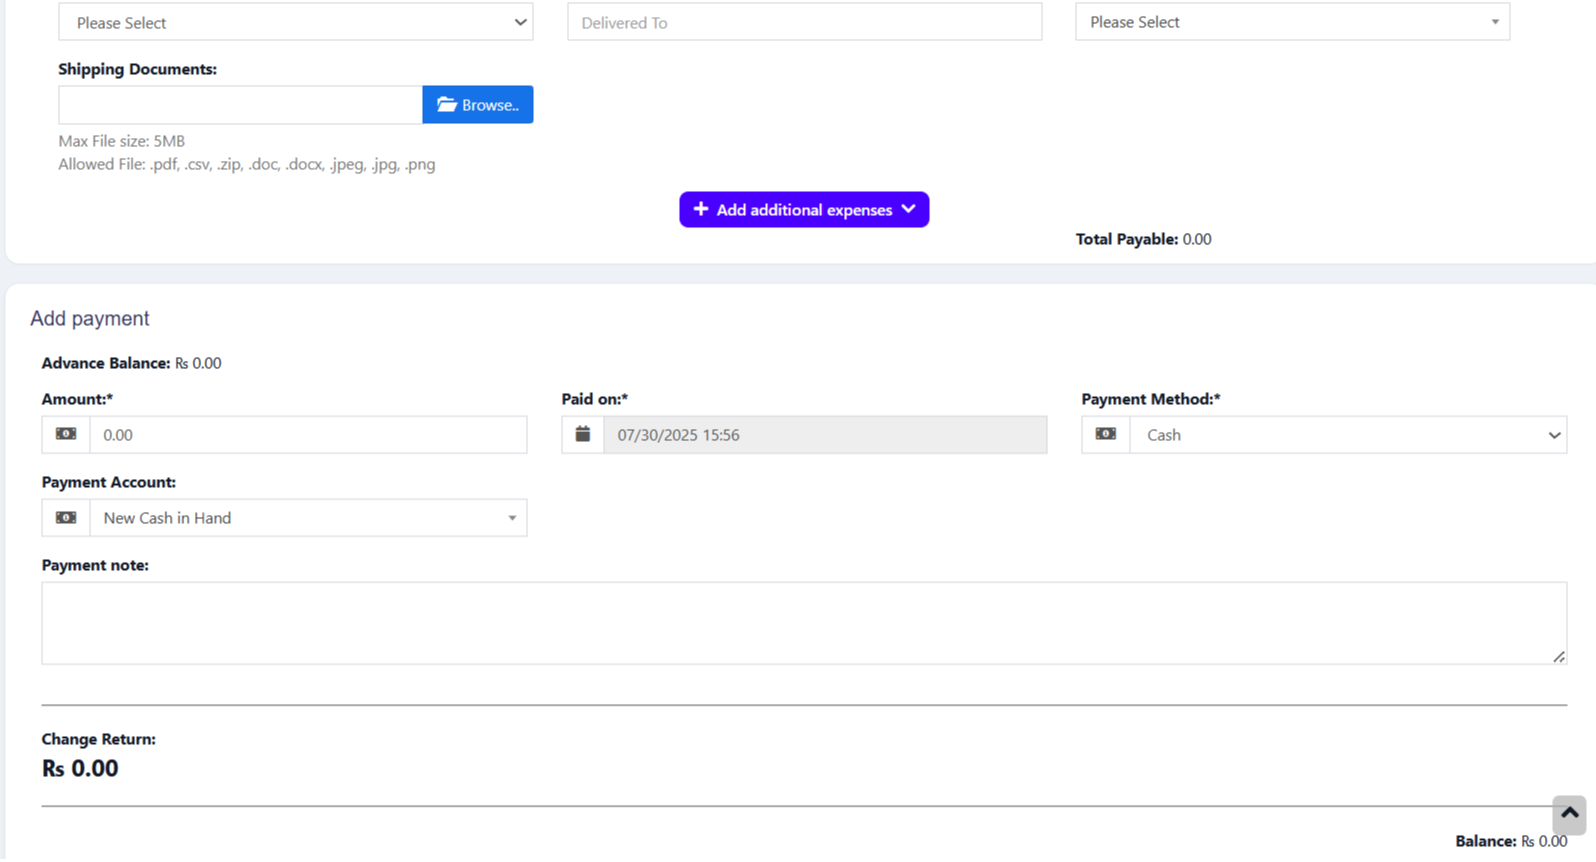Open Payment Account dropdown showing New Cash in Hand
The width and height of the screenshot is (1596, 862).
point(308,518)
